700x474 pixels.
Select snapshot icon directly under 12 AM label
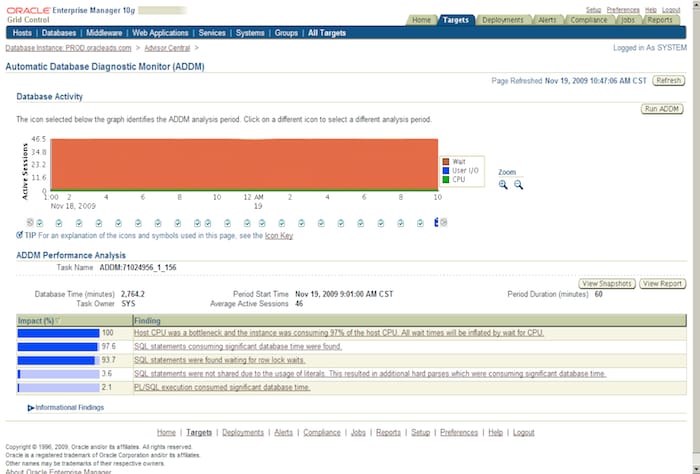pos(247,223)
